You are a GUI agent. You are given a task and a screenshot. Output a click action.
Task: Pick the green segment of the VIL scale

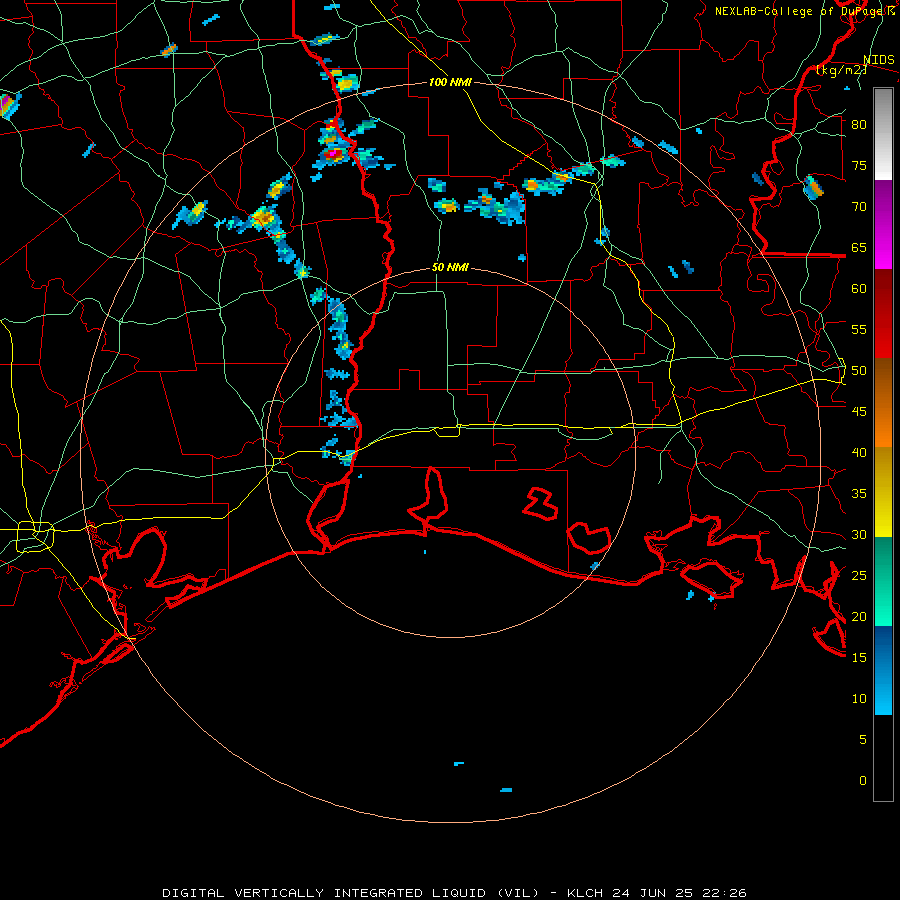[883, 581]
